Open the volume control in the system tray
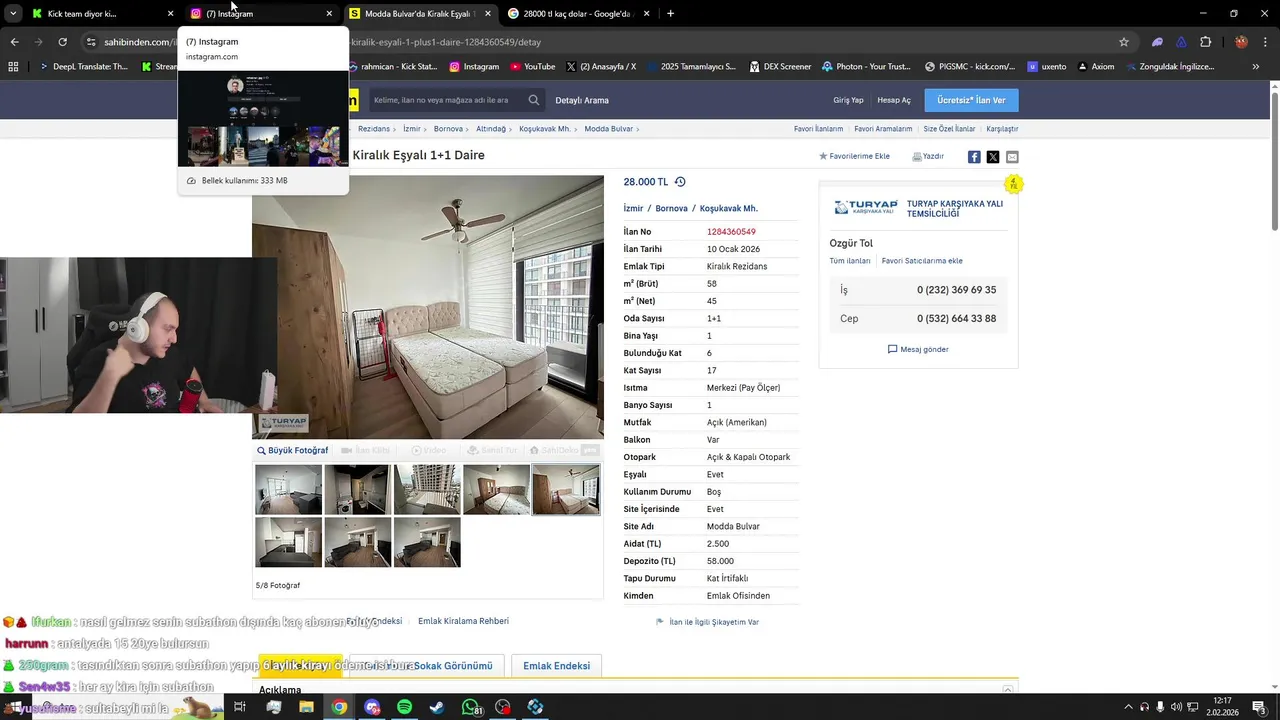 point(1177,707)
